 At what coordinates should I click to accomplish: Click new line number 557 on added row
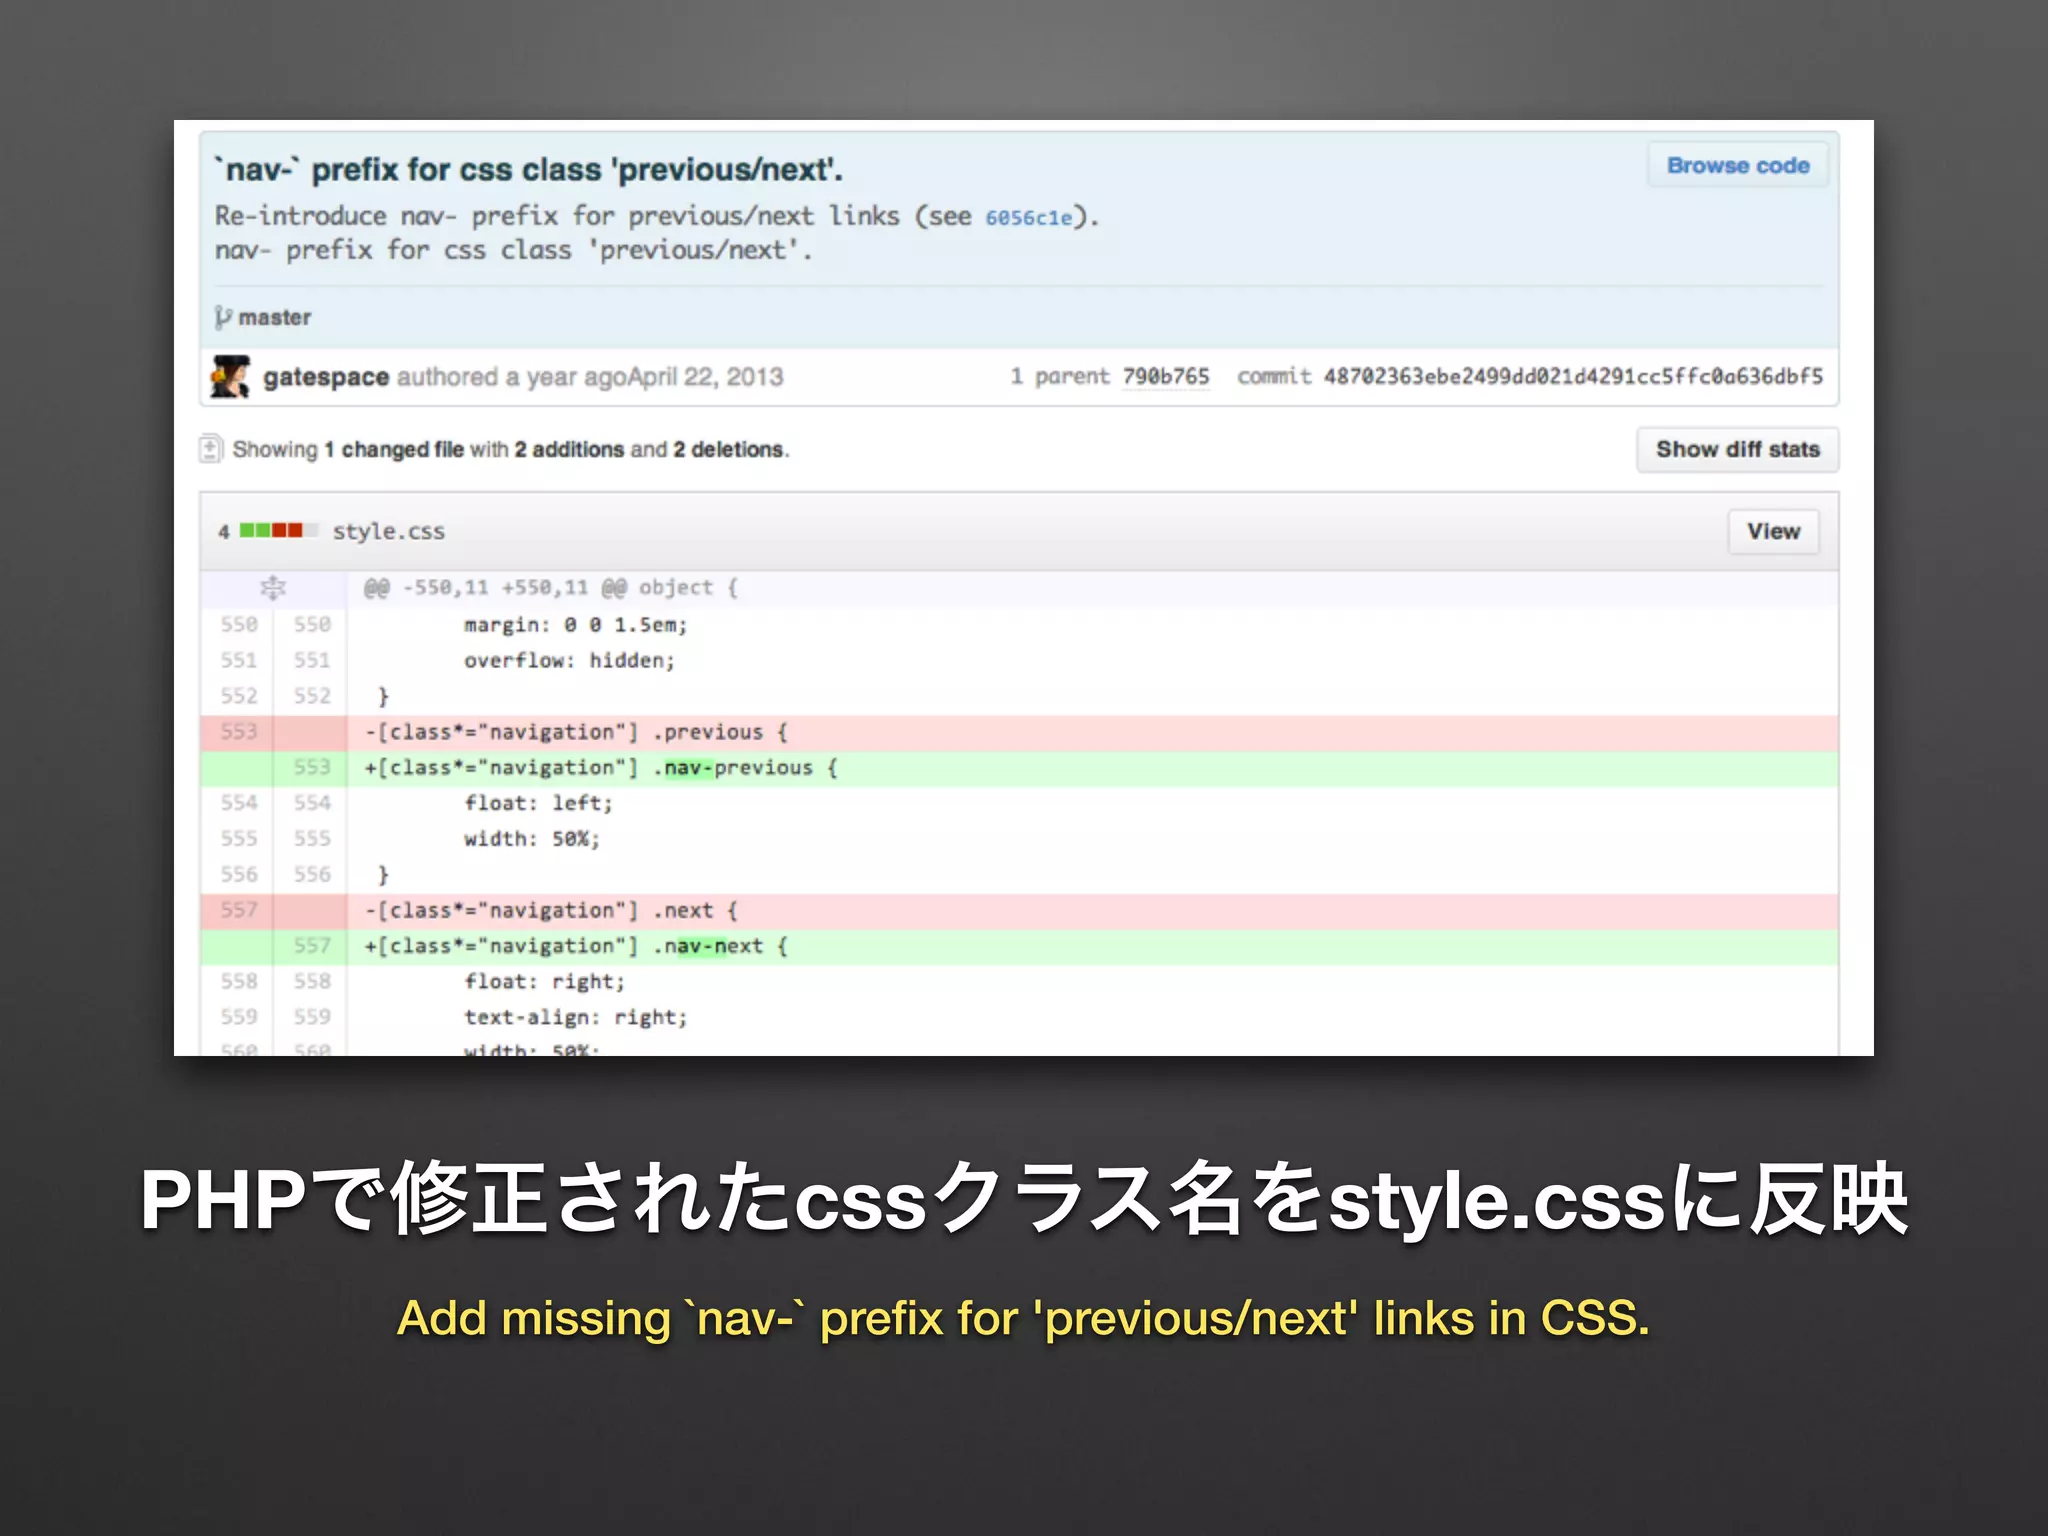(x=312, y=946)
